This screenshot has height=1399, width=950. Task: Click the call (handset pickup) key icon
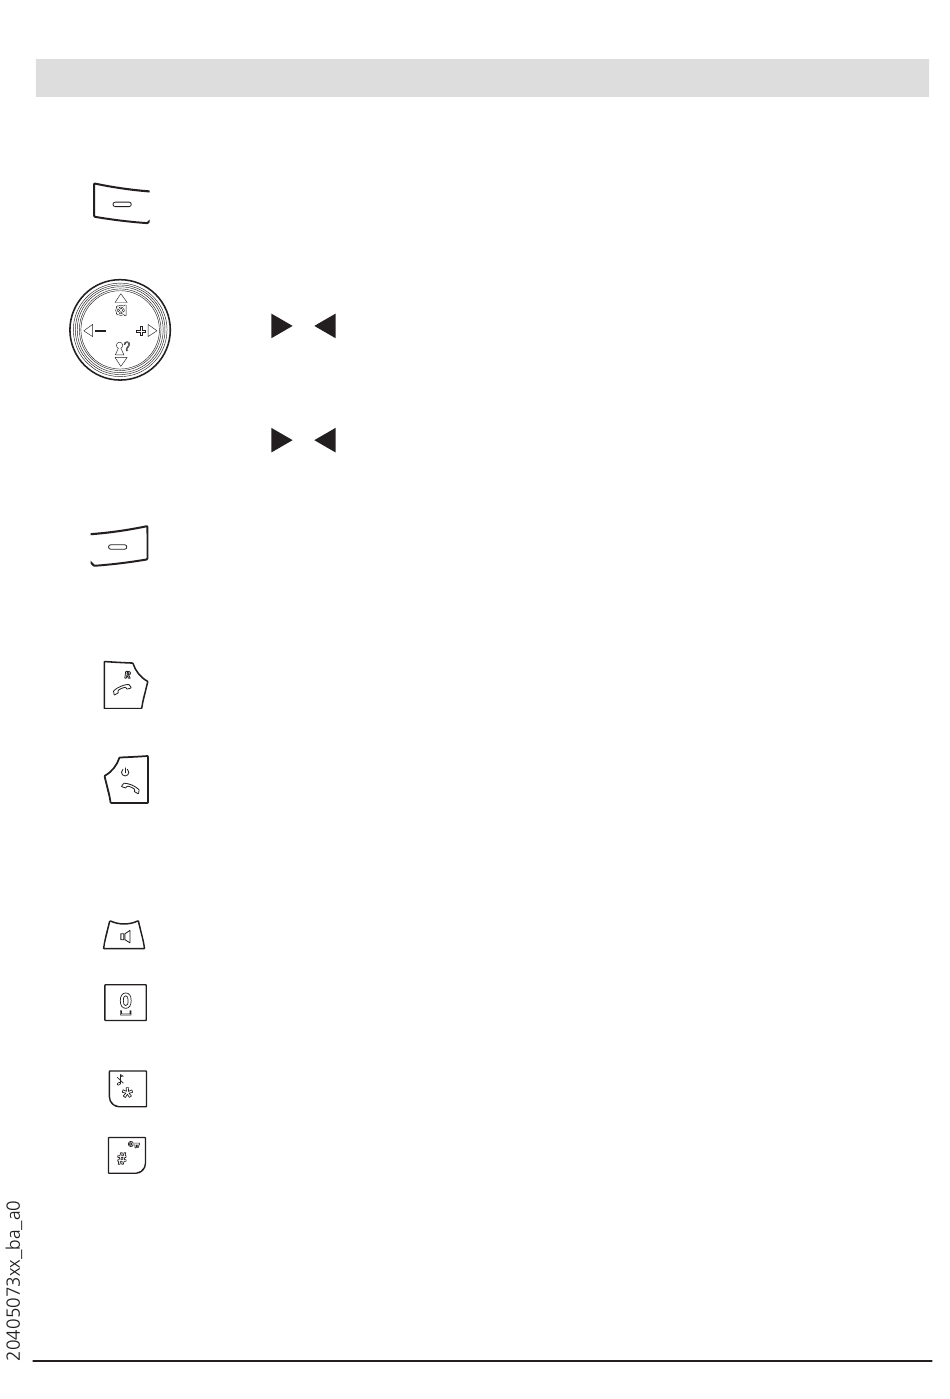pos(125,685)
